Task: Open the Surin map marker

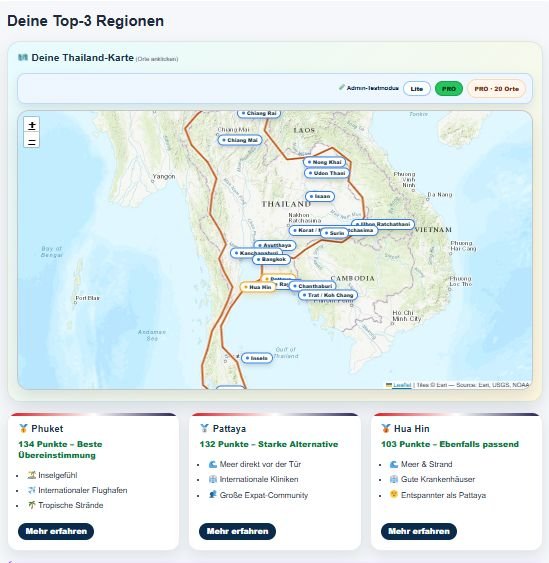Action: 334,233
